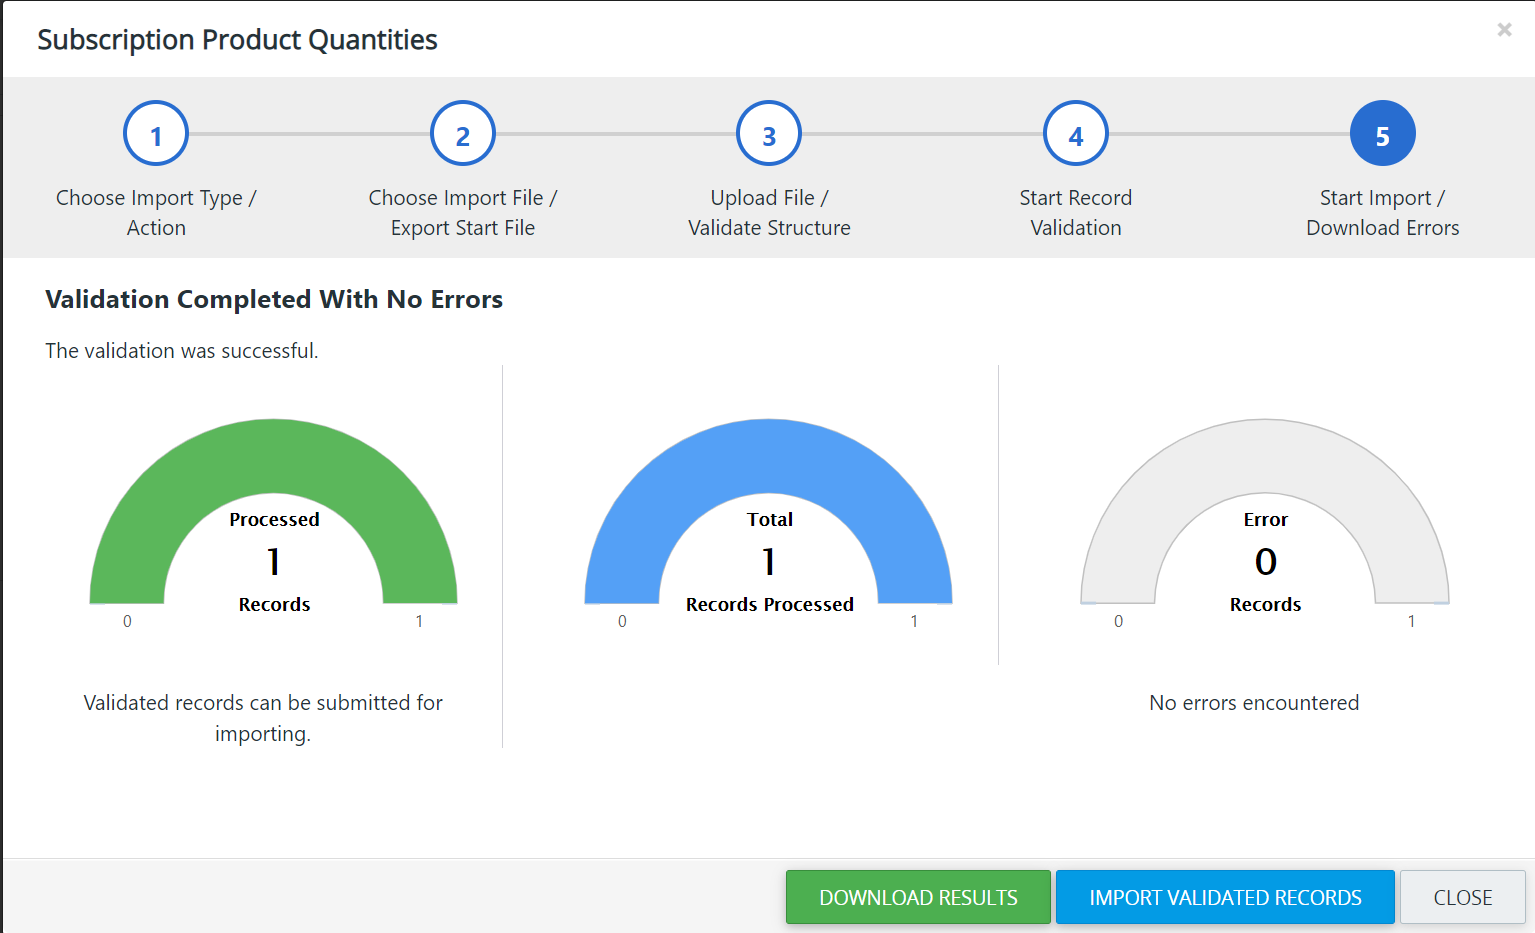Image resolution: width=1535 pixels, height=933 pixels.
Task: Click the CLOSE button
Action: (x=1463, y=897)
